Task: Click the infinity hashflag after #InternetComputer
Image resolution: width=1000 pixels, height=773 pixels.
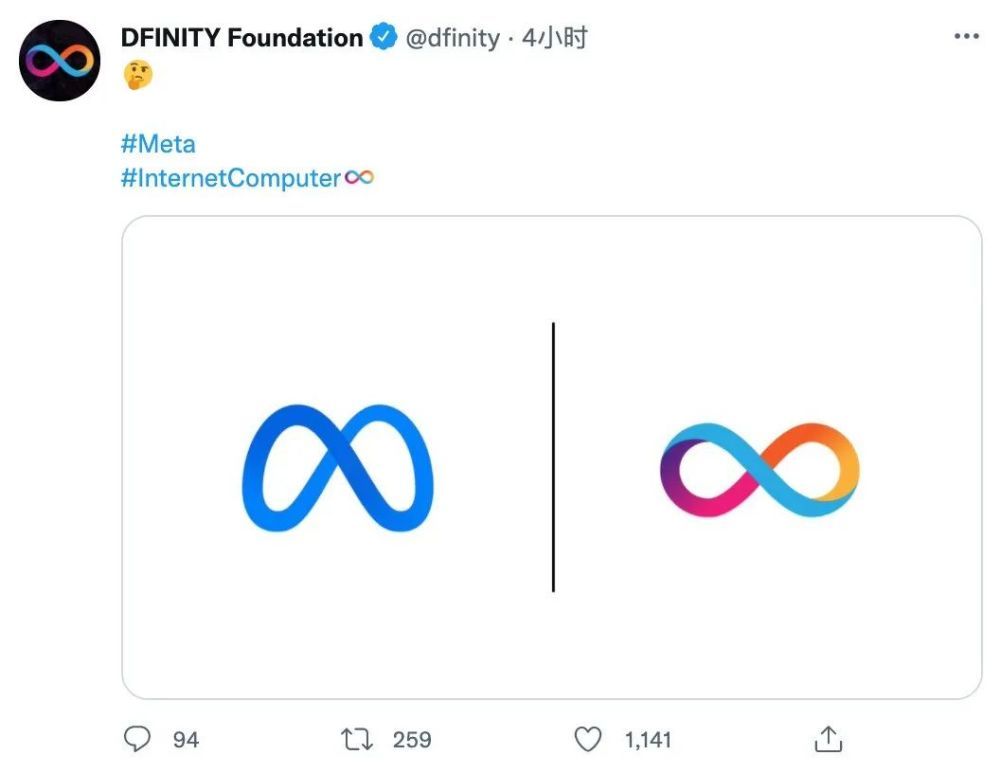Action: tap(359, 178)
